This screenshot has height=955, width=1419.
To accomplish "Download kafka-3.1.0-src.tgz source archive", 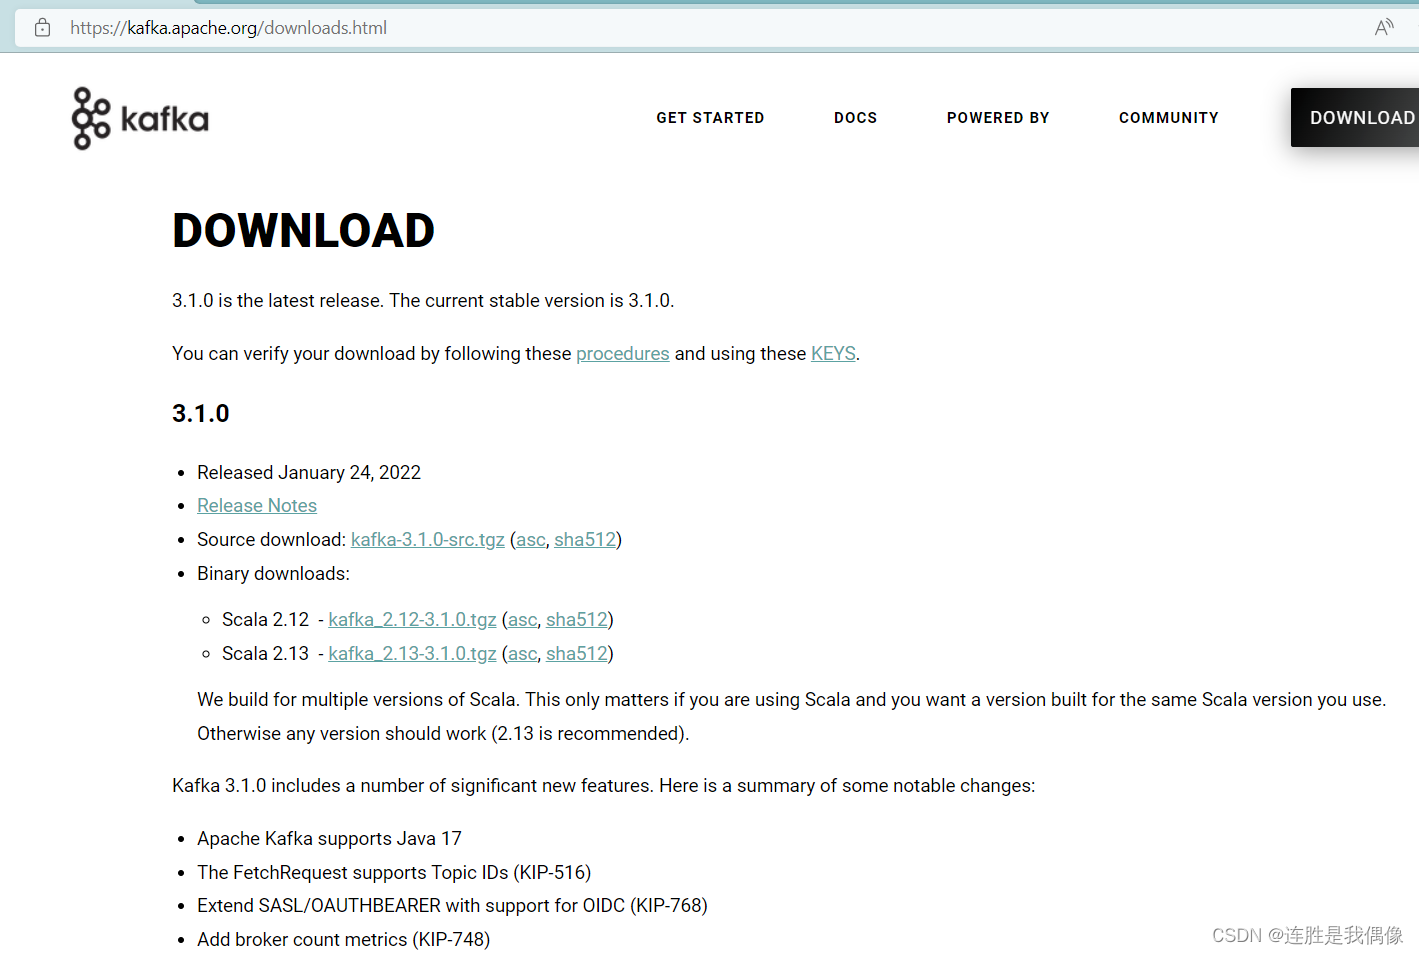I will point(428,540).
